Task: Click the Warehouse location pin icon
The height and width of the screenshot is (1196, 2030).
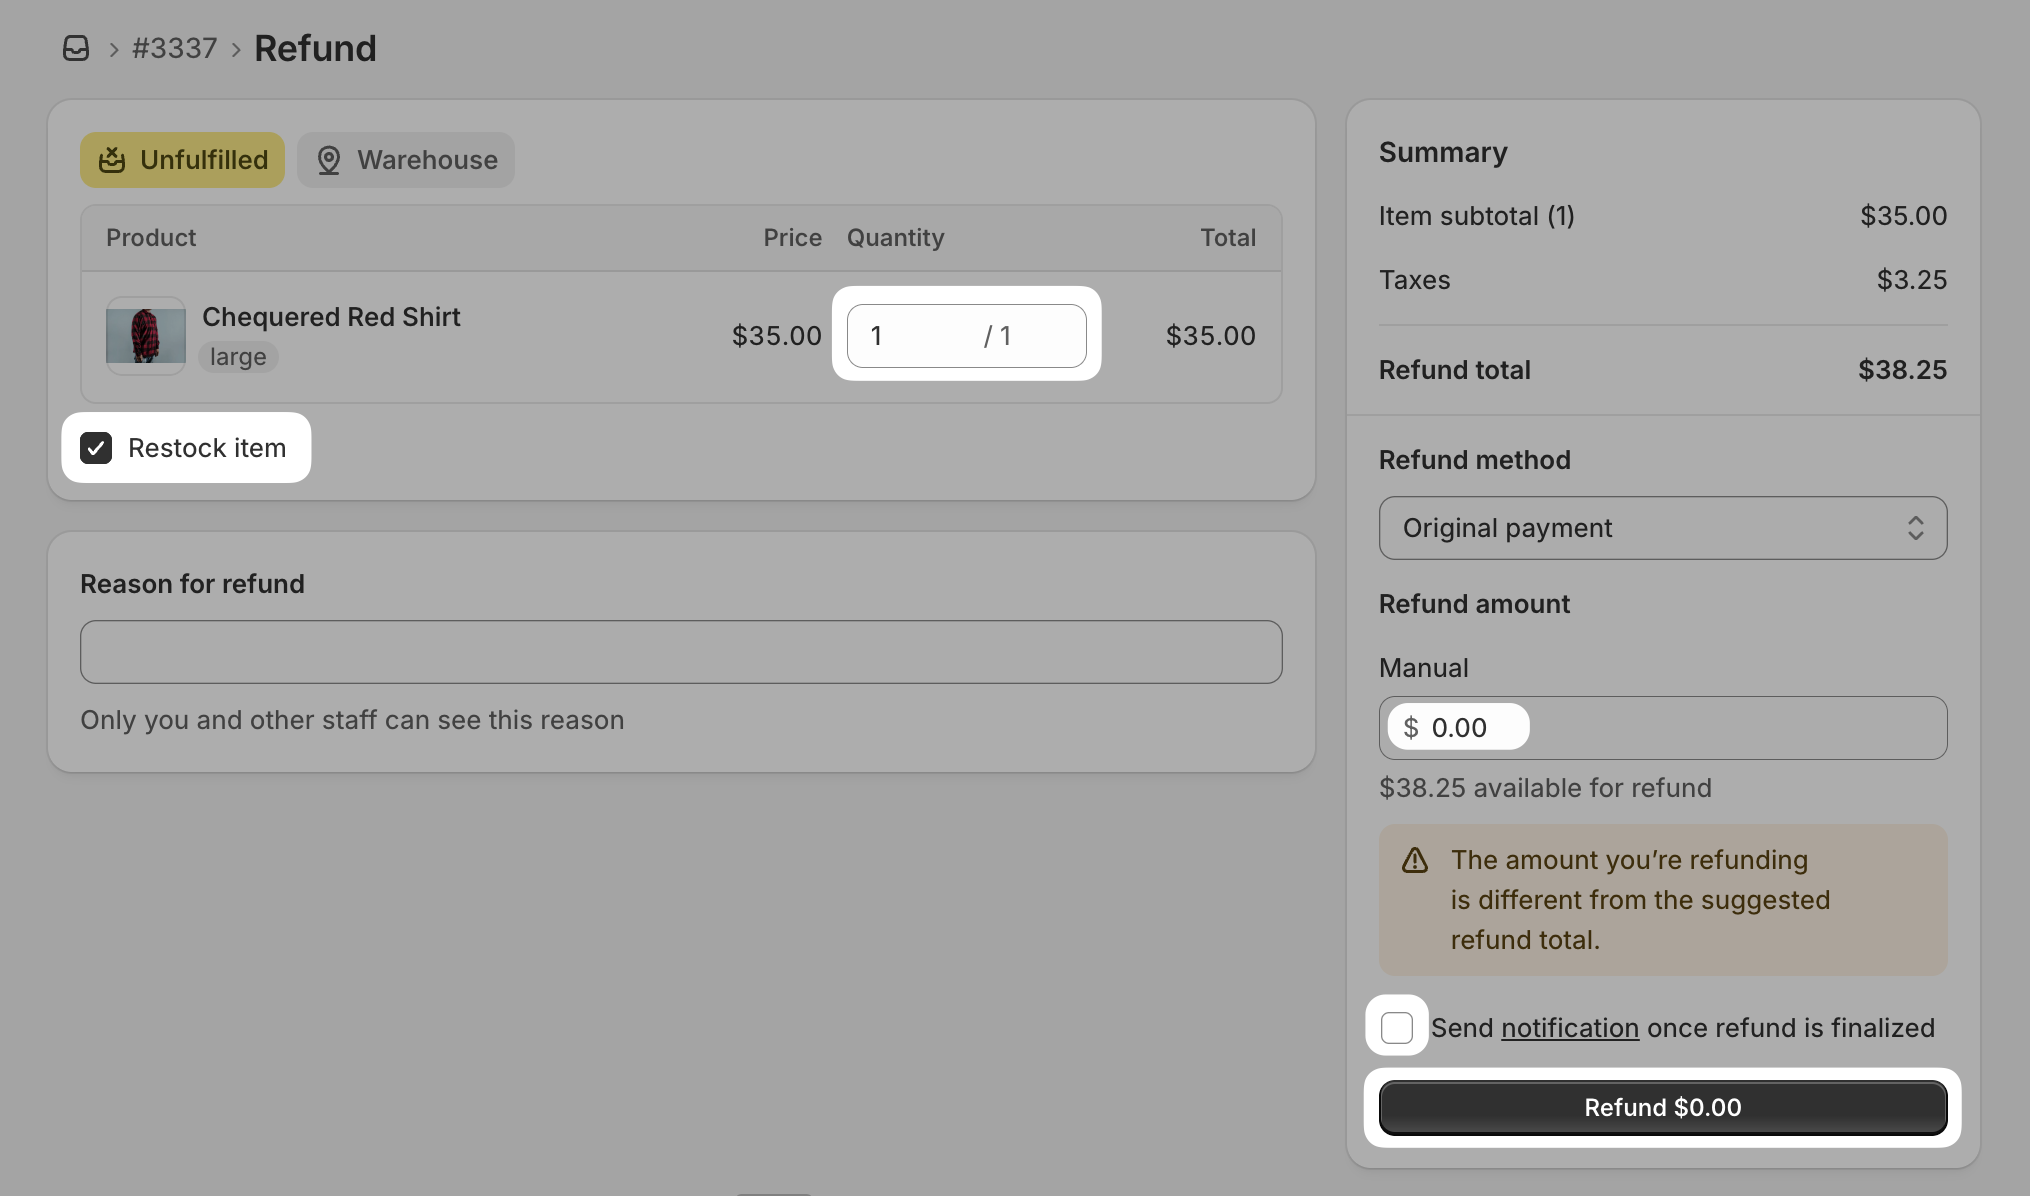Action: coord(329,160)
